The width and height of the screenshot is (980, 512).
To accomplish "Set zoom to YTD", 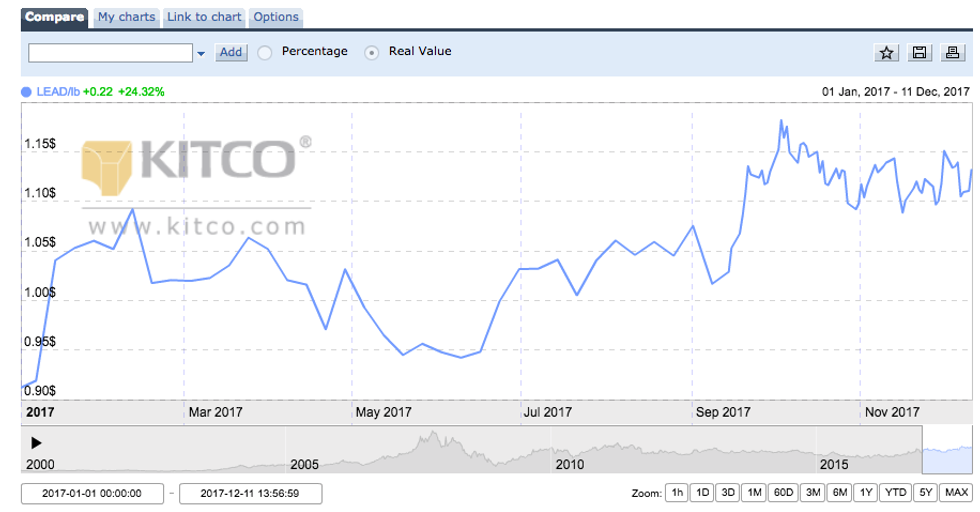I will (895, 493).
